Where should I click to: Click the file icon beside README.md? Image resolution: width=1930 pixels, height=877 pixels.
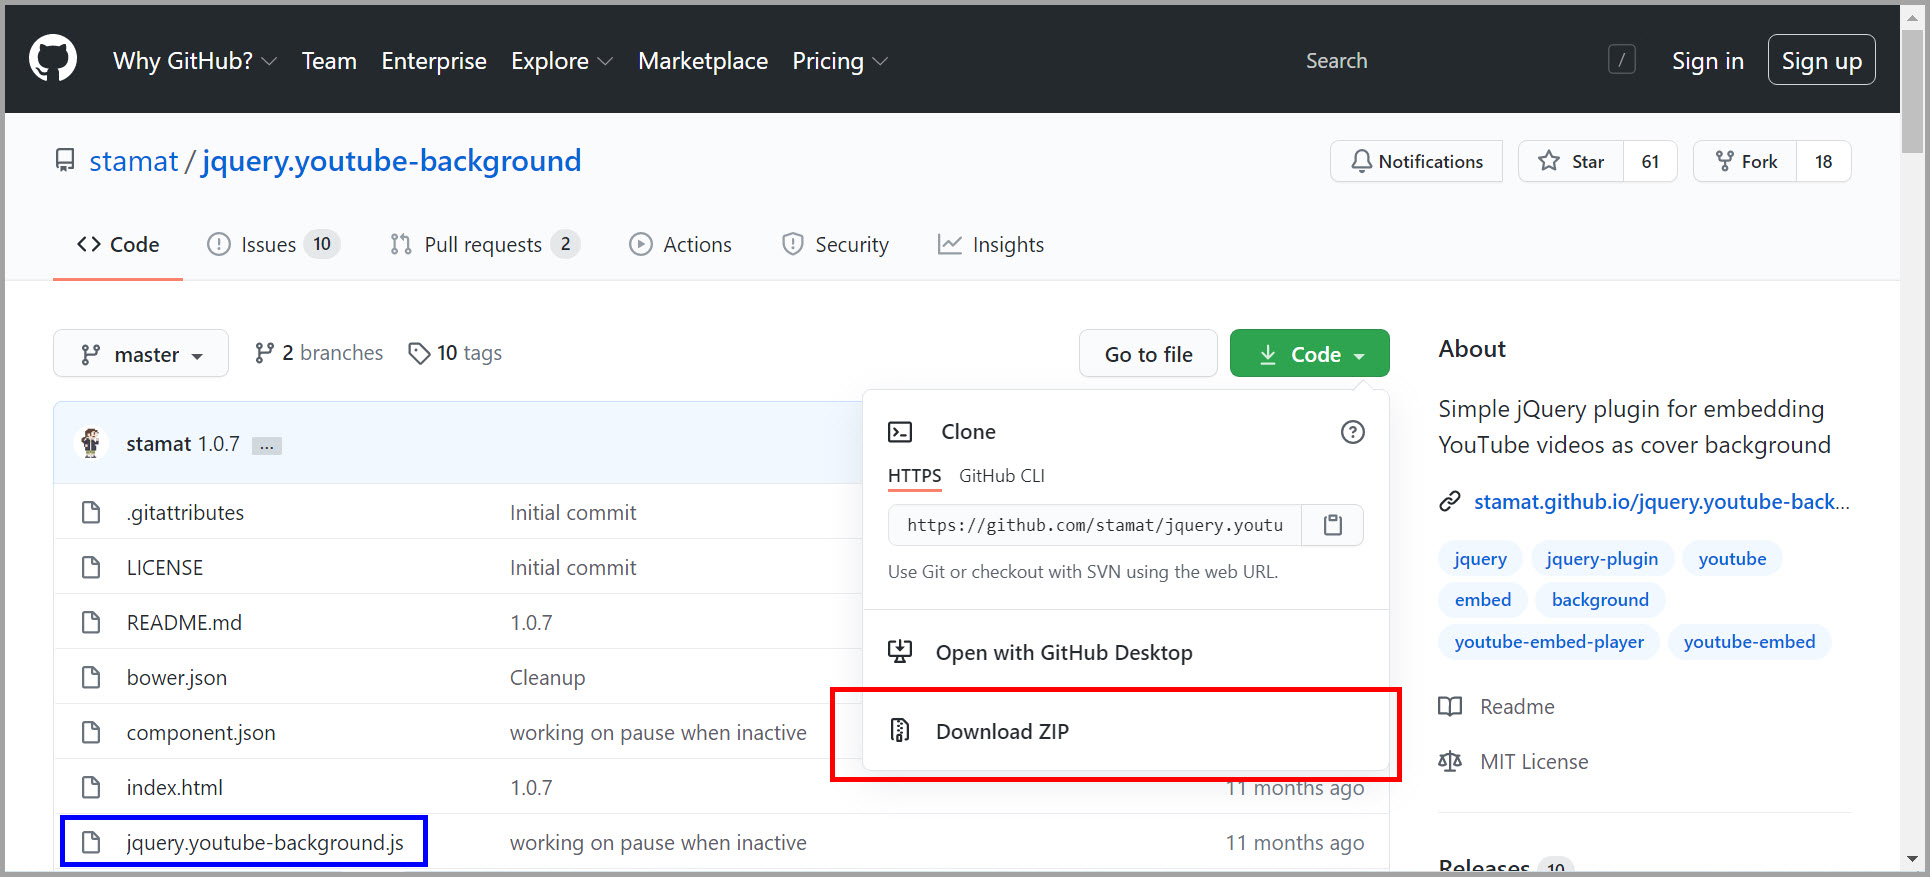(x=91, y=623)
